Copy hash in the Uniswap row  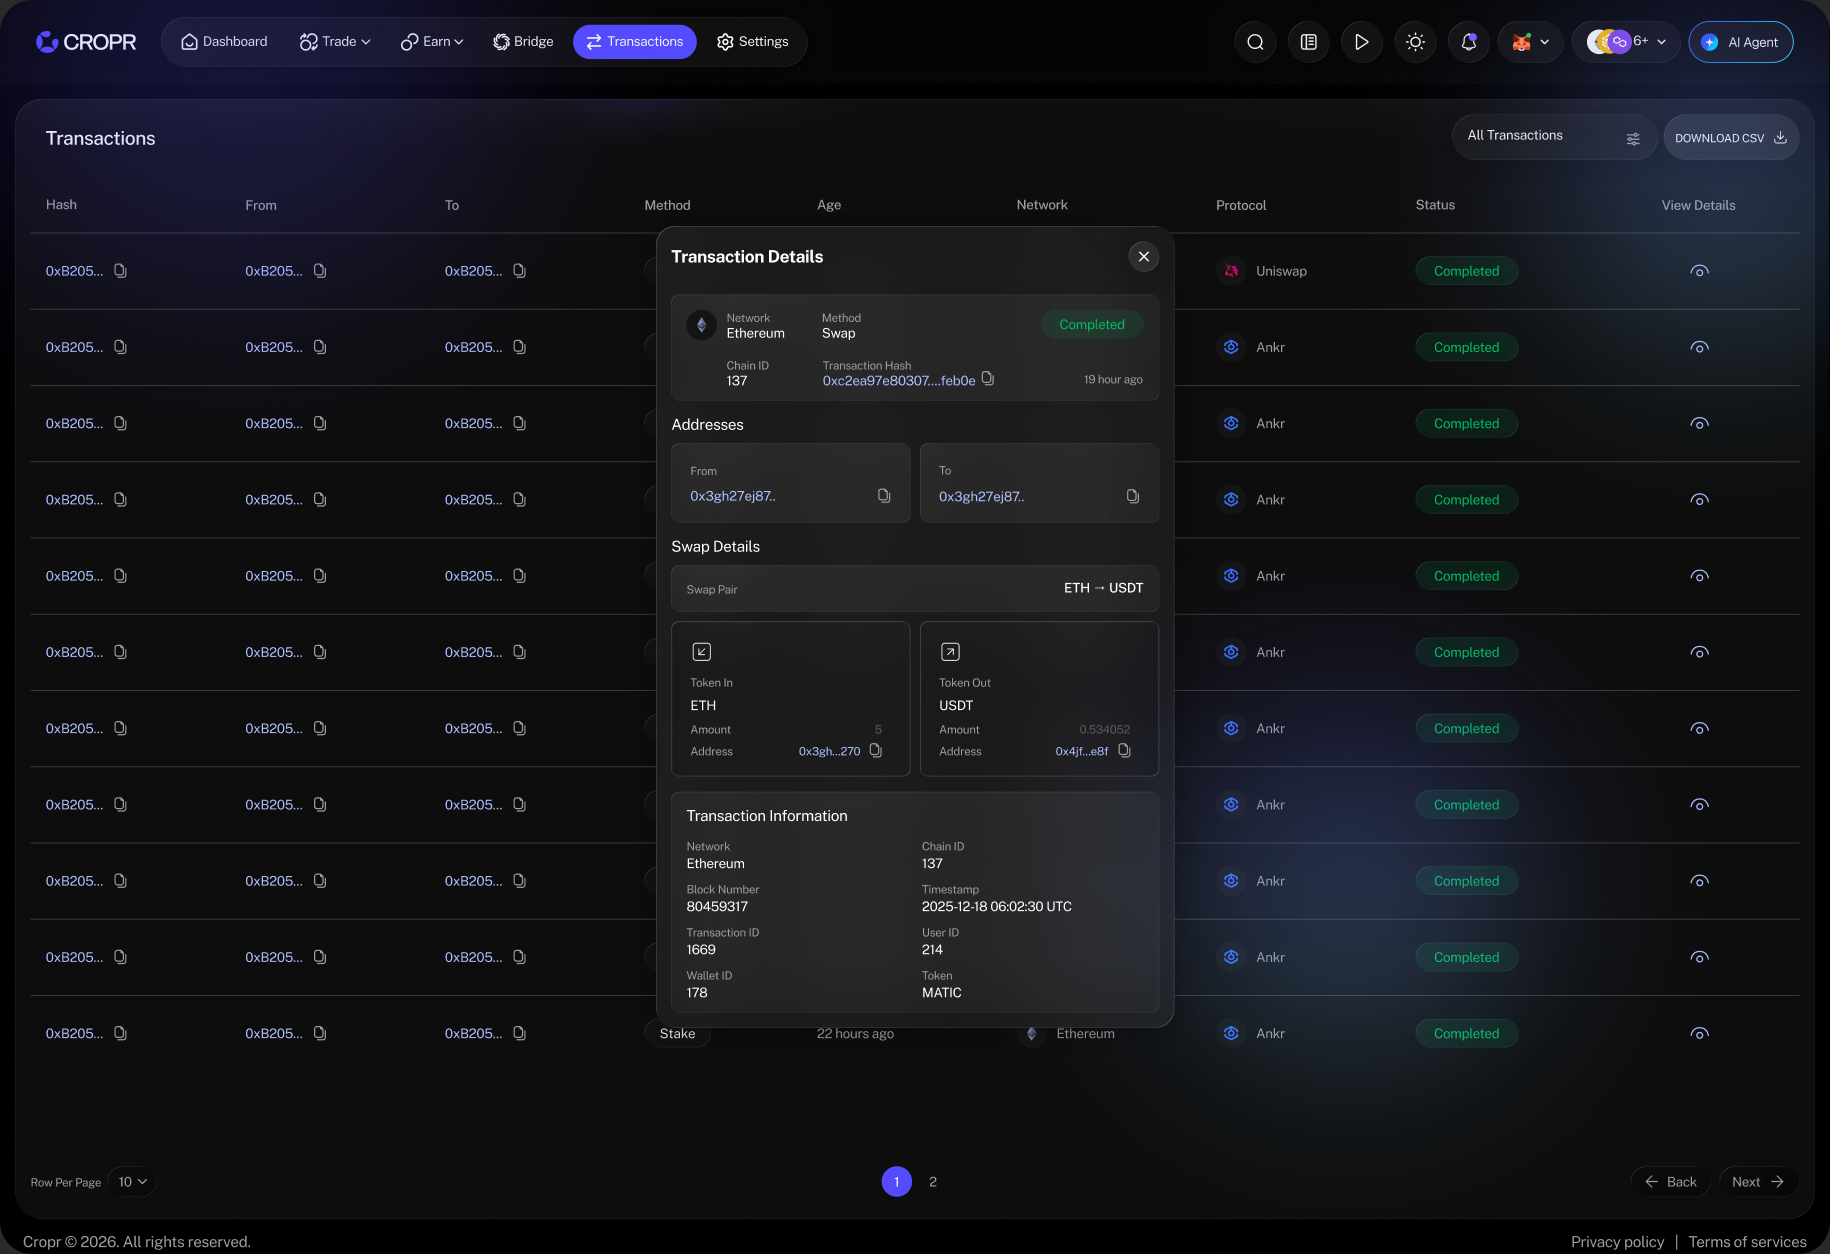coord(120,271)
